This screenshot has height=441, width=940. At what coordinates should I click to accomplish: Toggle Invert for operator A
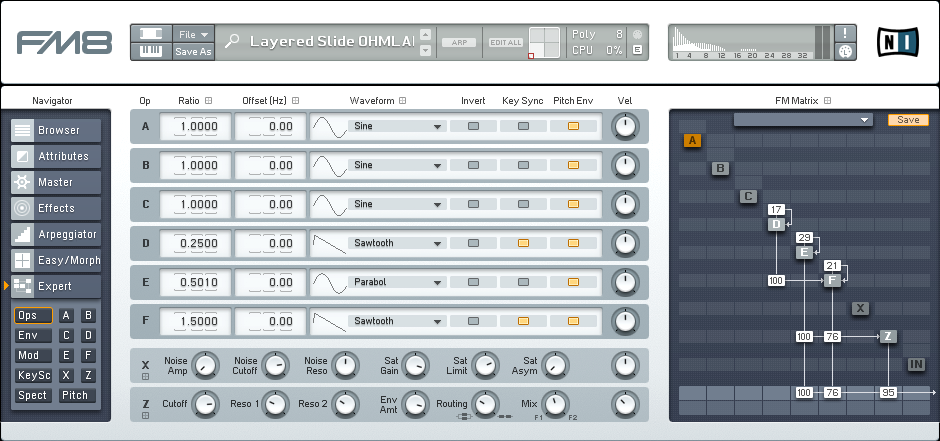473,126
